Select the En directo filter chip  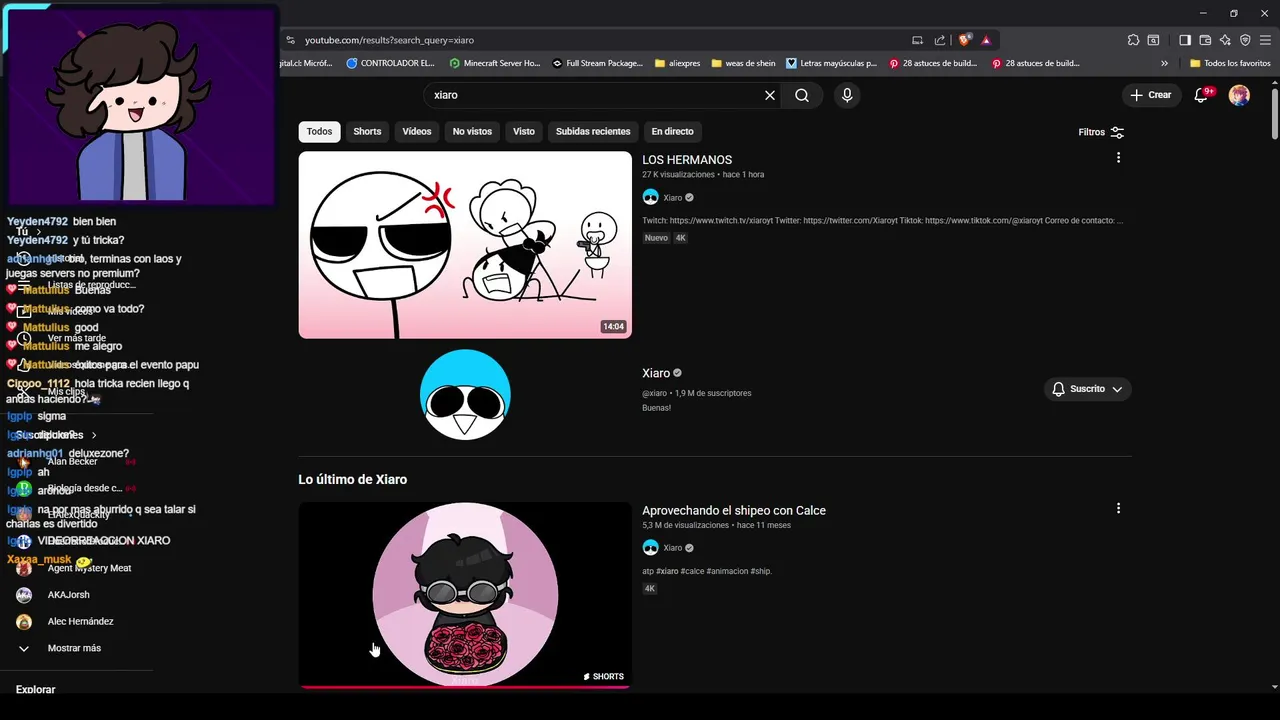(672, 132)
